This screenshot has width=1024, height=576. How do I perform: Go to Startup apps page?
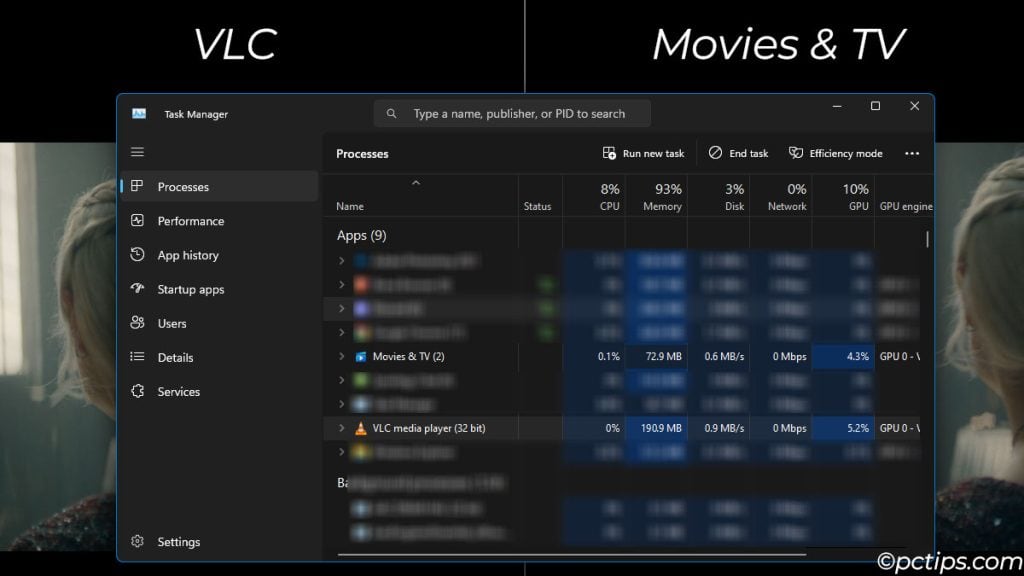pyautogui.click(x=219, y=289)
